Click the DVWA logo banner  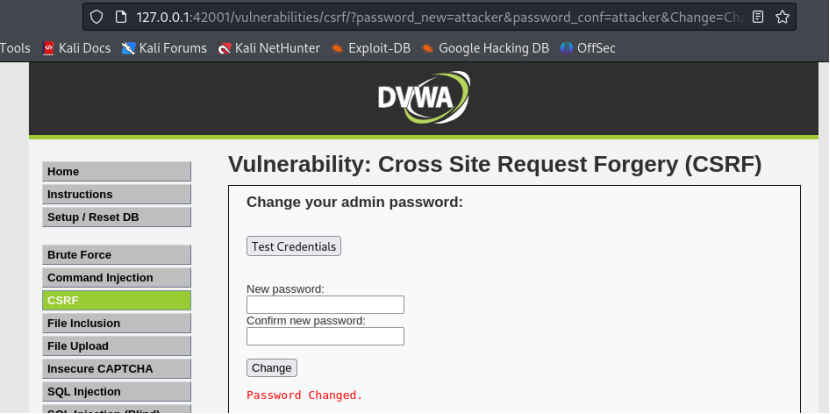tap(423, 97)
